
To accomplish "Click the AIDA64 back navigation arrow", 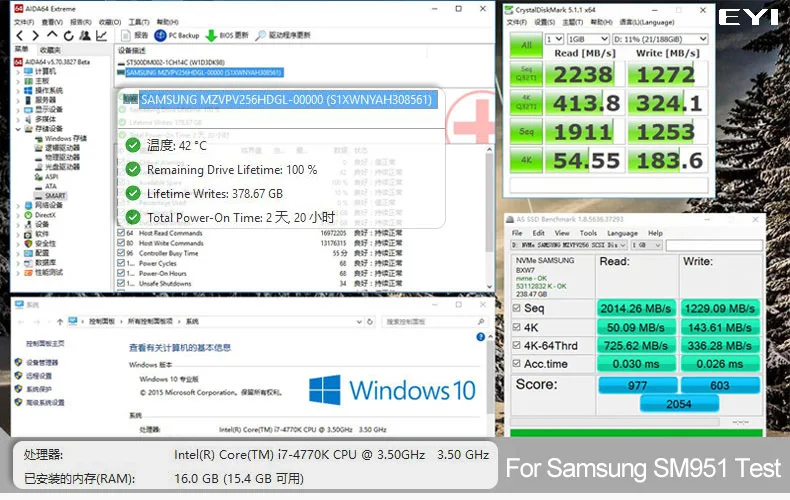I will click(x=20, y=35).
